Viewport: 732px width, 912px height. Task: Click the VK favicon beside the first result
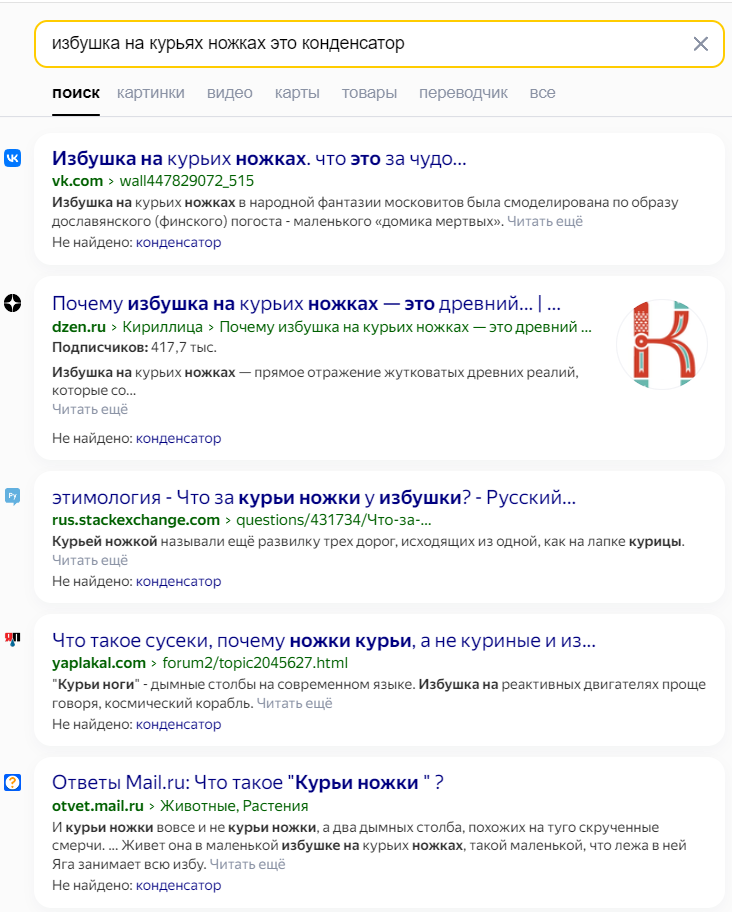[13, 158]
